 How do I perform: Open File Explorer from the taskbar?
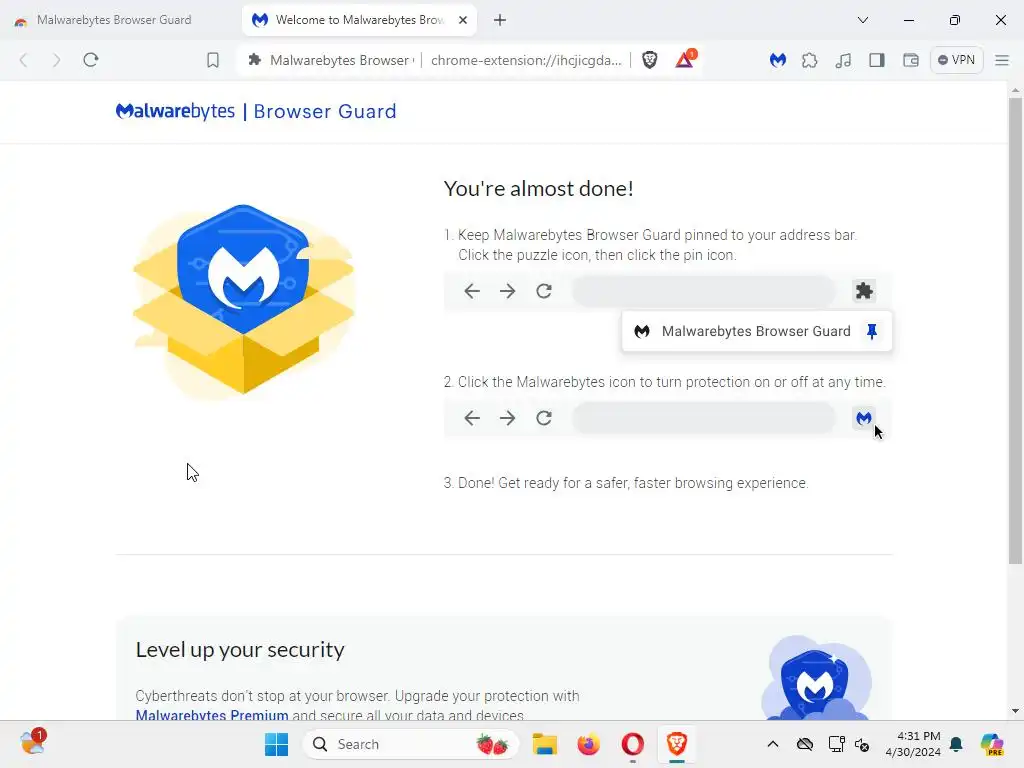click(544, 744)
